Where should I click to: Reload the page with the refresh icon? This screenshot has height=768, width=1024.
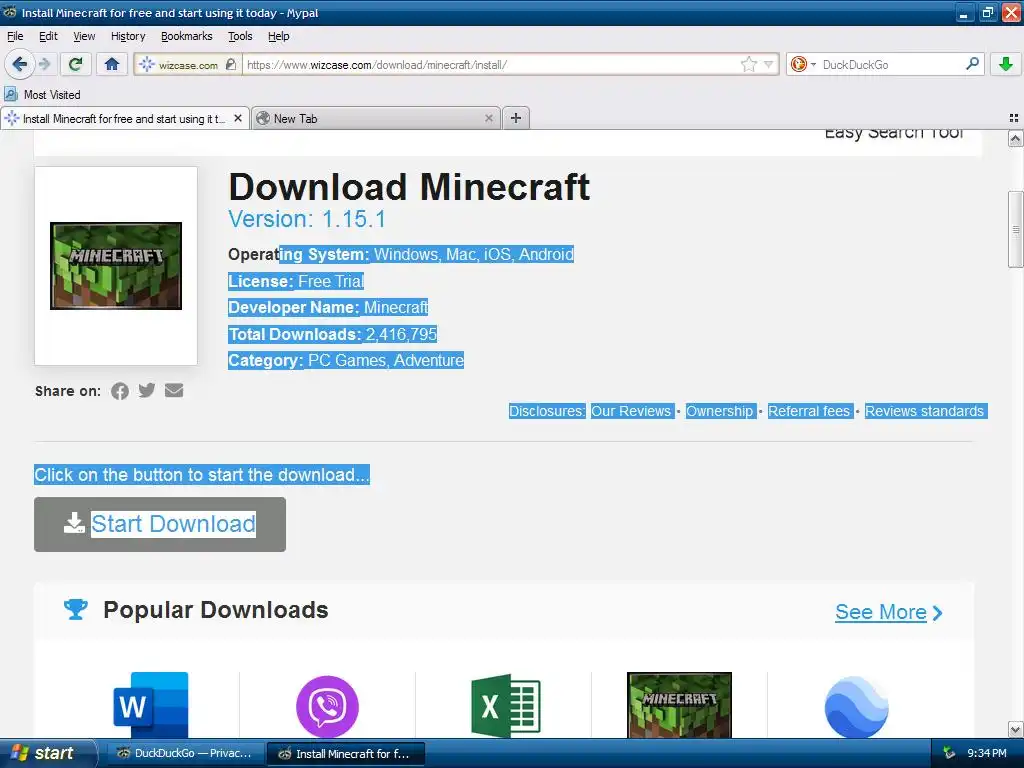tap(75, 64)
